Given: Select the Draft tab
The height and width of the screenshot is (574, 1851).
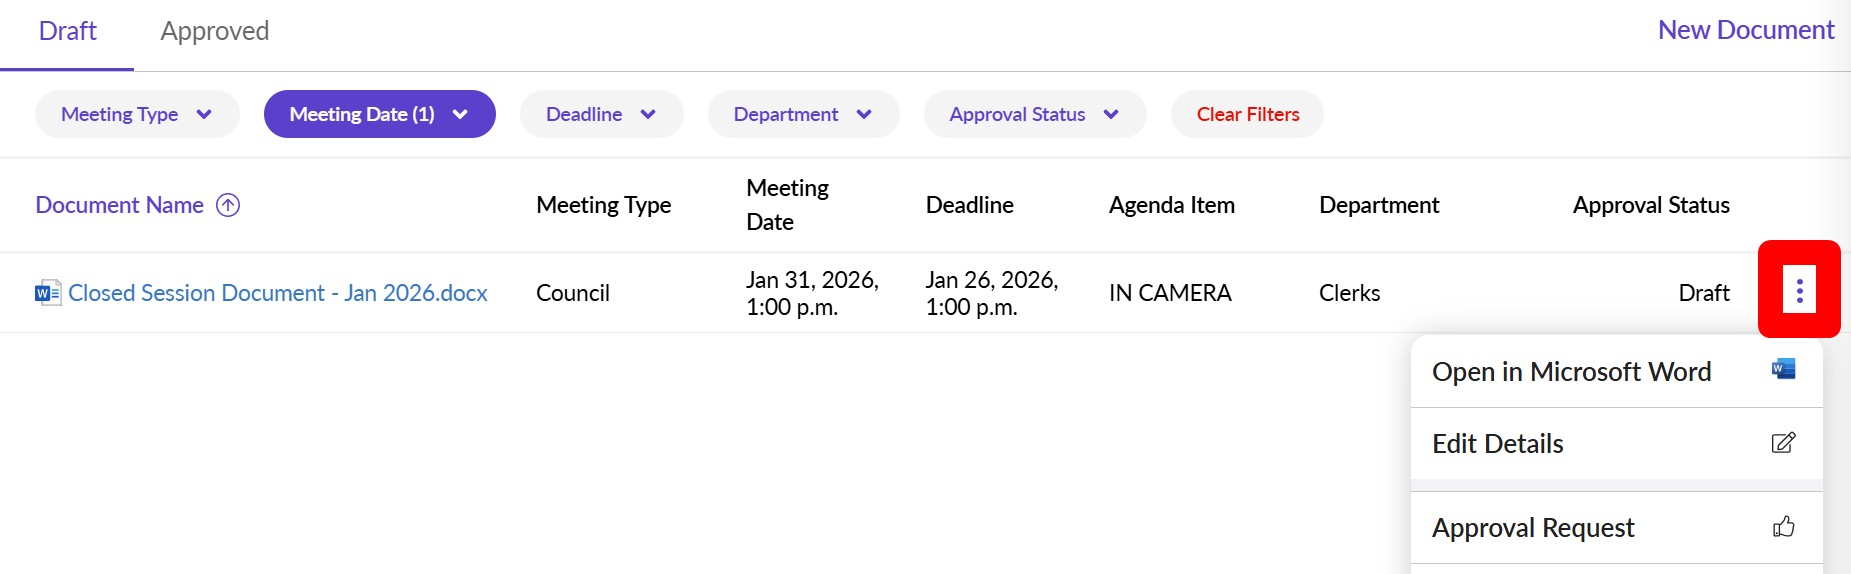Looking at the screenshot, I should 67,31.
